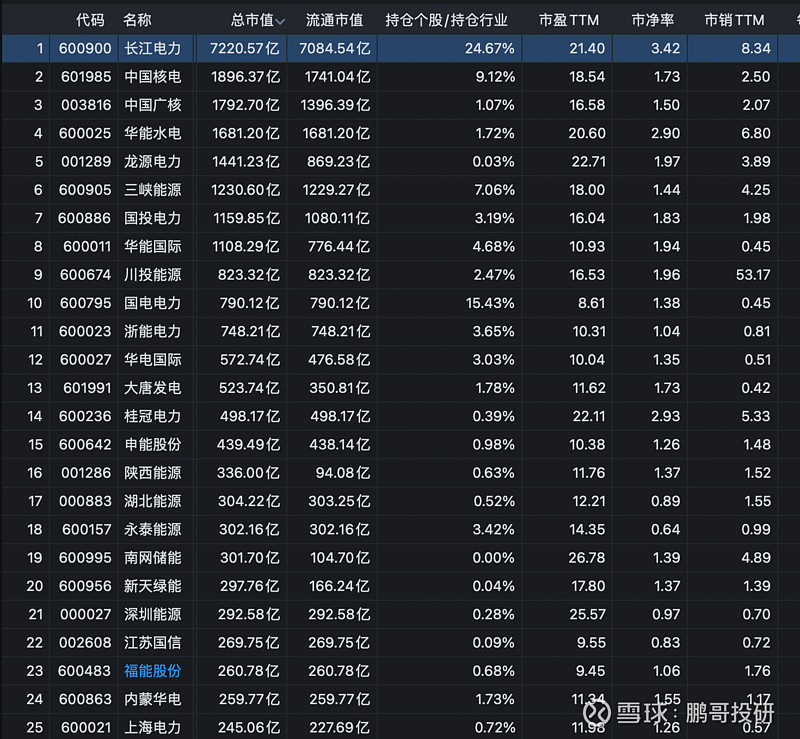Click stock code 600011
This screenshot has height=739, width=800.
tap(87, 247)
